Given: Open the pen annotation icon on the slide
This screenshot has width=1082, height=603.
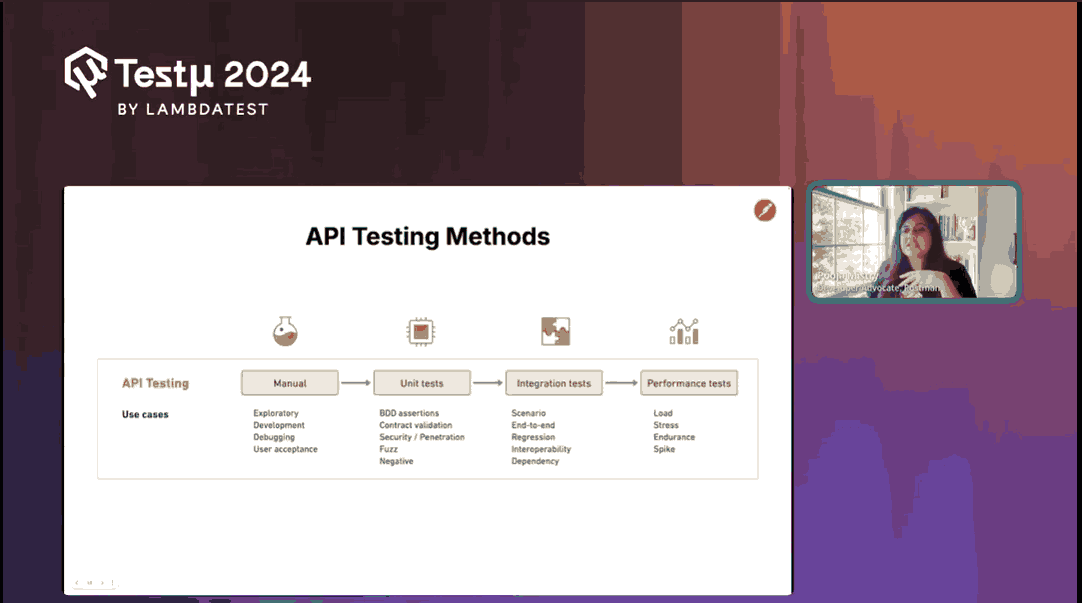Looking at the screenshot, I should click(765, 211).
